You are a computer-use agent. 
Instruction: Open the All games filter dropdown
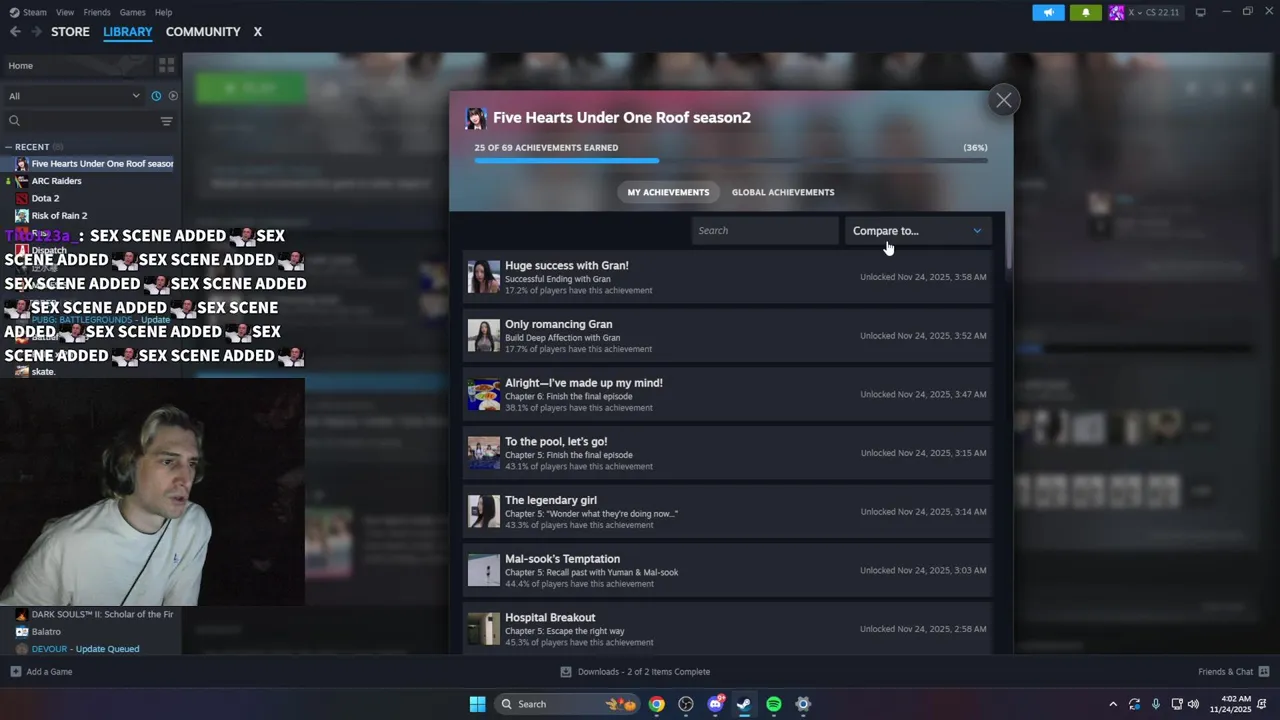pos(74,96)
